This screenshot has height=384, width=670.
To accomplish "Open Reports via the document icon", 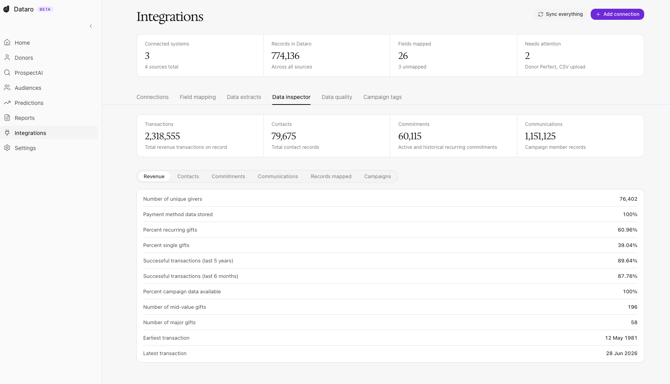I will pyautogui.click(x=7, y=117).
